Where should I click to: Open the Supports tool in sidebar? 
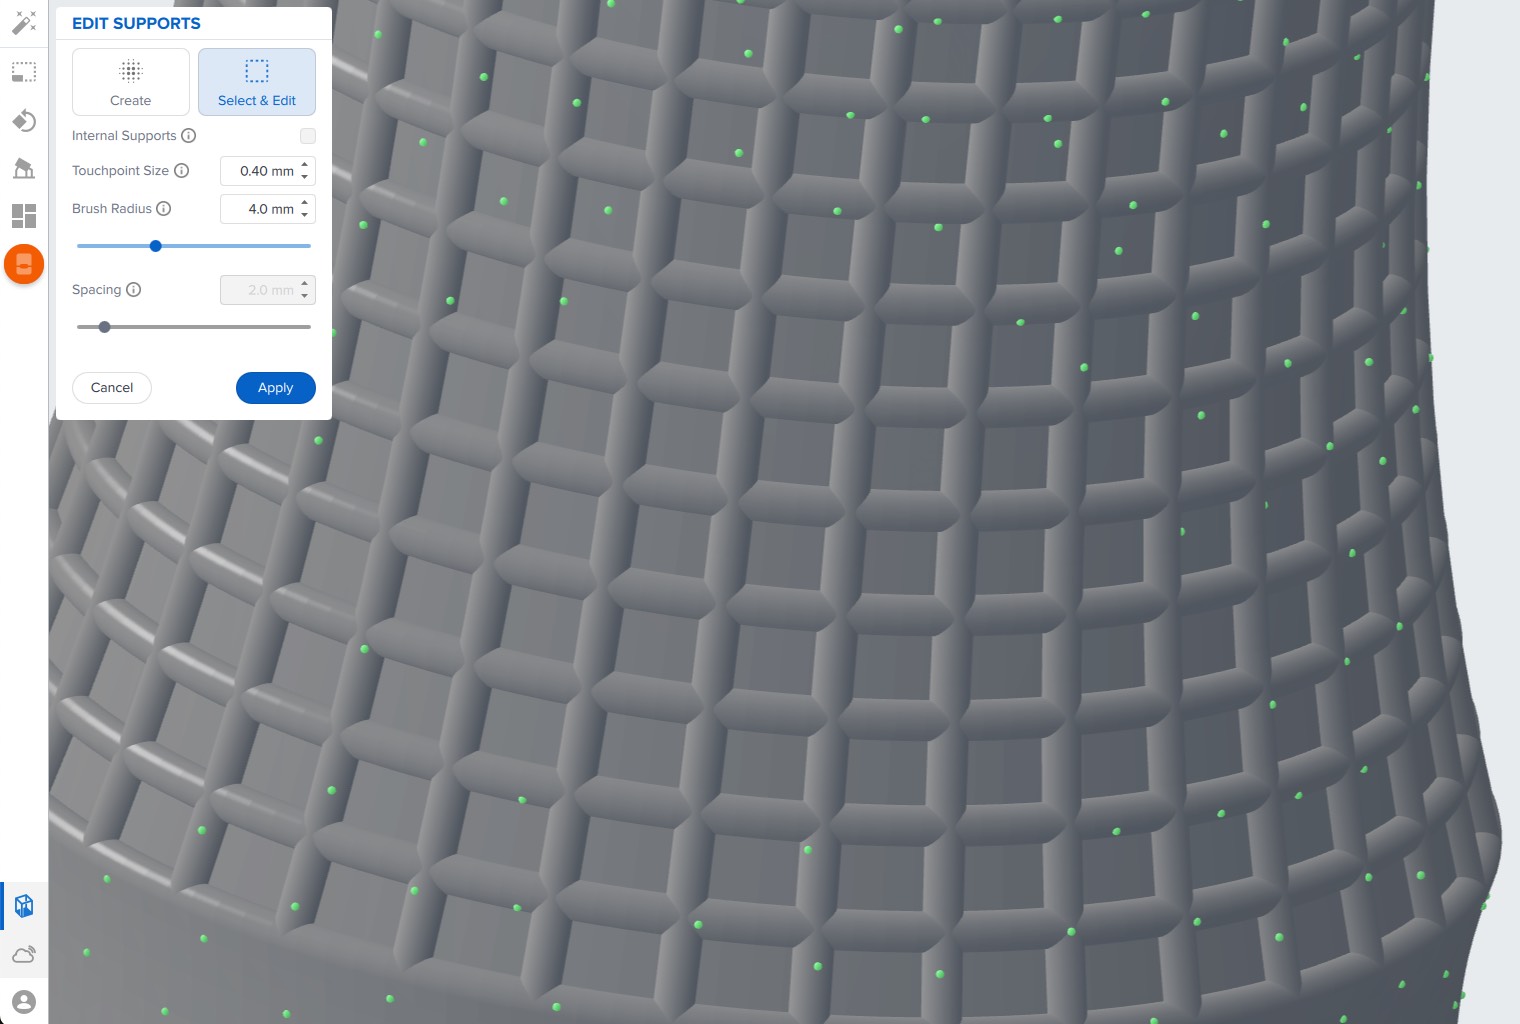coord(24,168)
